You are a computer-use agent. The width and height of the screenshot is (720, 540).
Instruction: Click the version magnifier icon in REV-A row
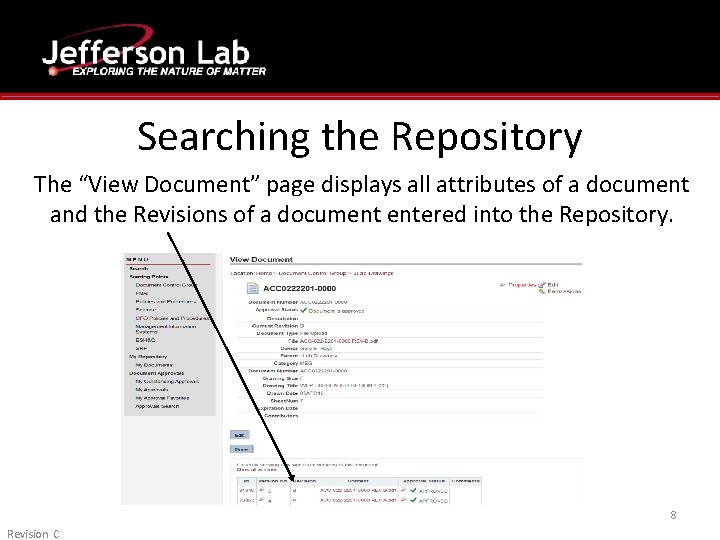click(262, 500)
